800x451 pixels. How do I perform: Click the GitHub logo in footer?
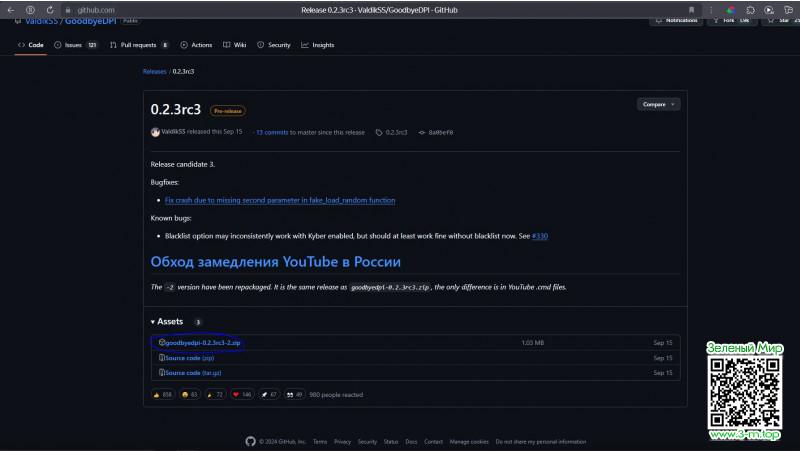click(x=250, y=441)
